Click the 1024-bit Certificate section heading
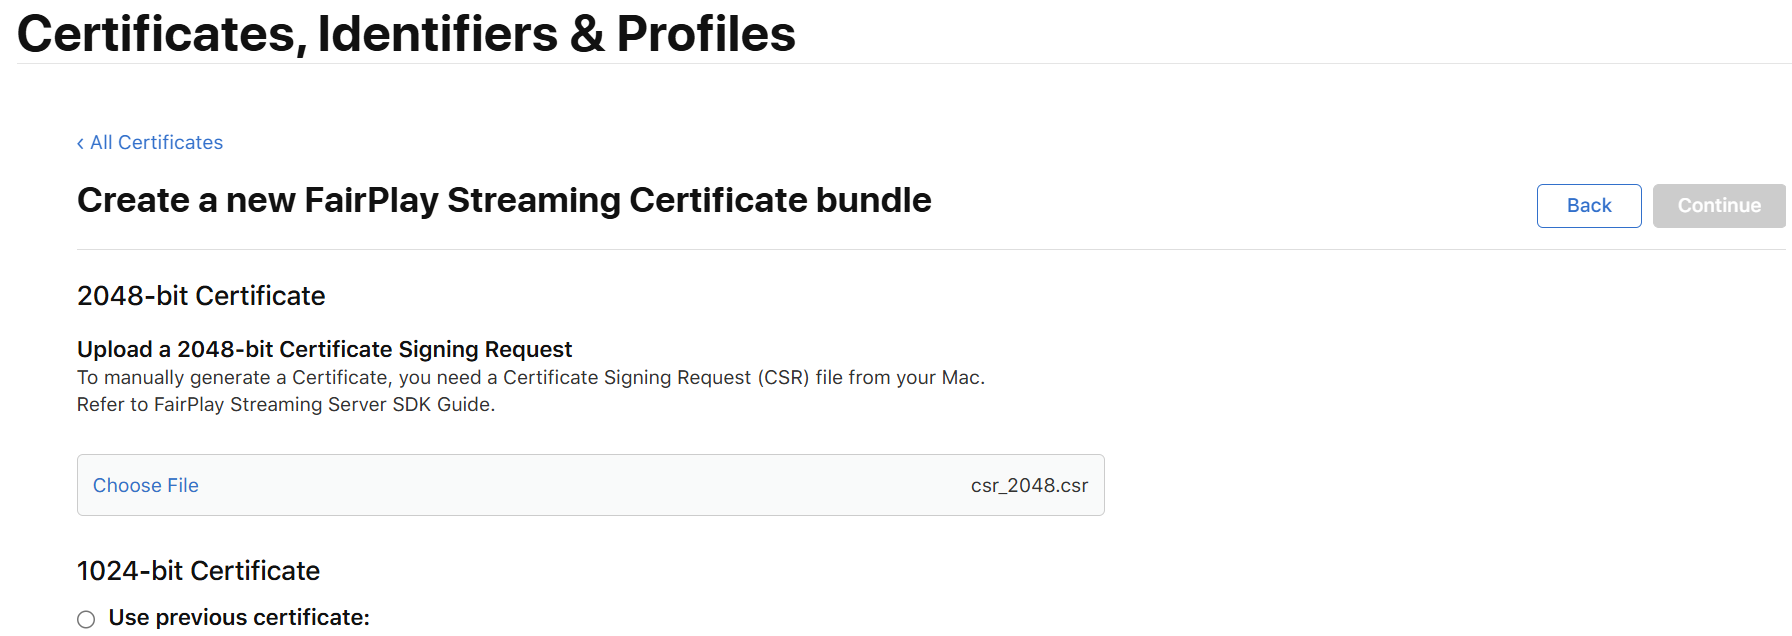The image size is (1792, 636). click(198, 571)
